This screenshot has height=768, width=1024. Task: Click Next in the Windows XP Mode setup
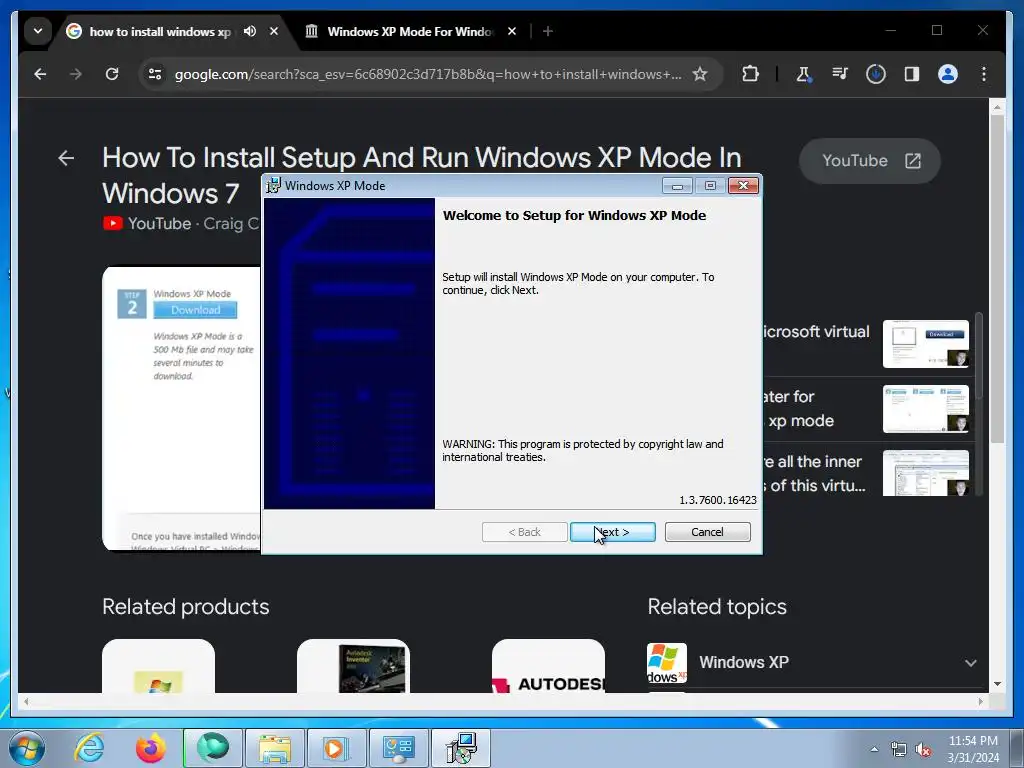click(x=613, y=532)
